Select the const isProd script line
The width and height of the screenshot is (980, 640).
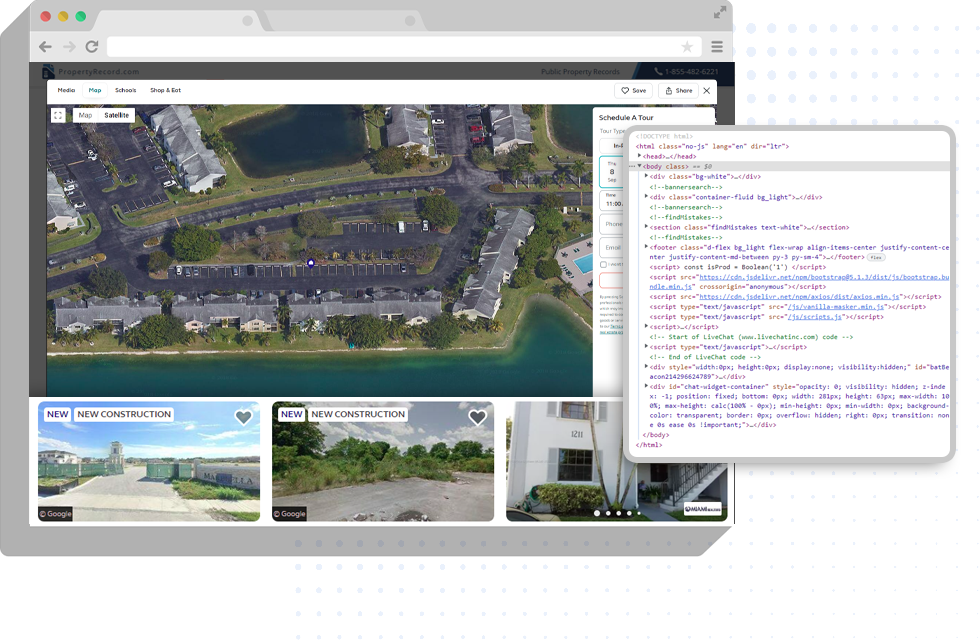click(x=738, y=267)
